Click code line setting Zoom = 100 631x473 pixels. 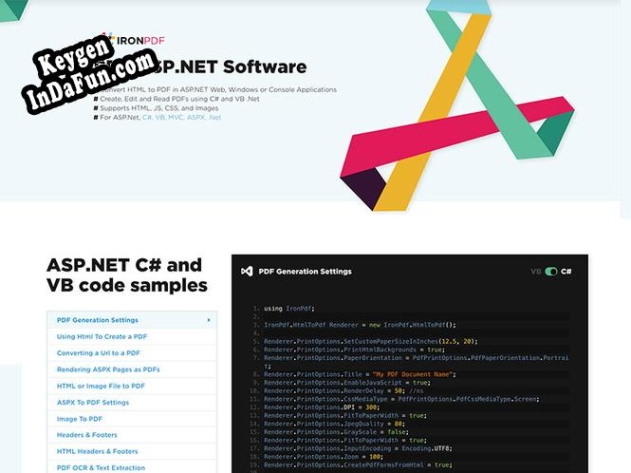coord(324,457)
